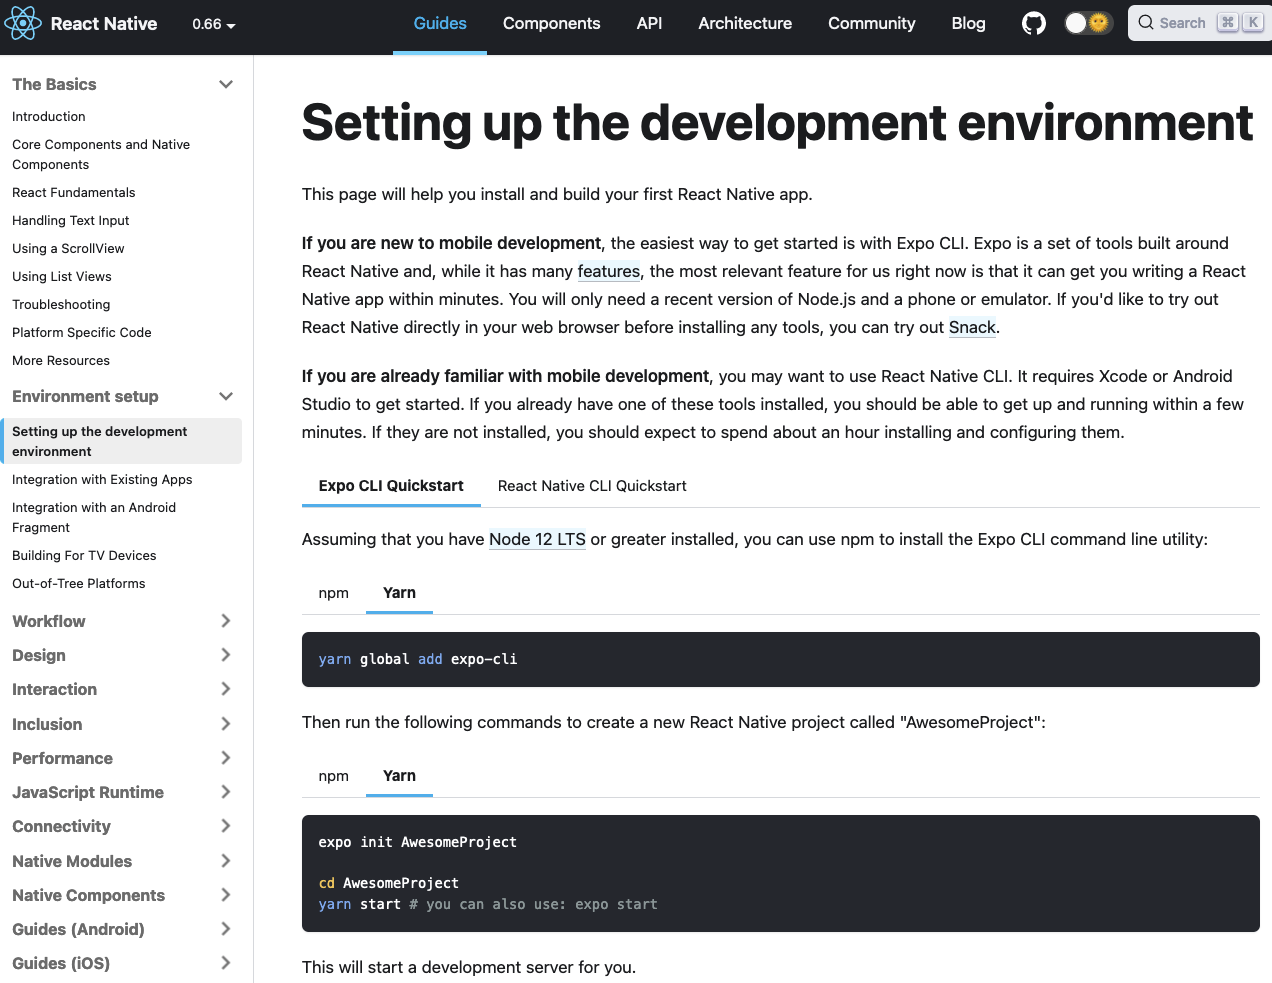Expand the Native Modules section chevron

tap(226, 861)
